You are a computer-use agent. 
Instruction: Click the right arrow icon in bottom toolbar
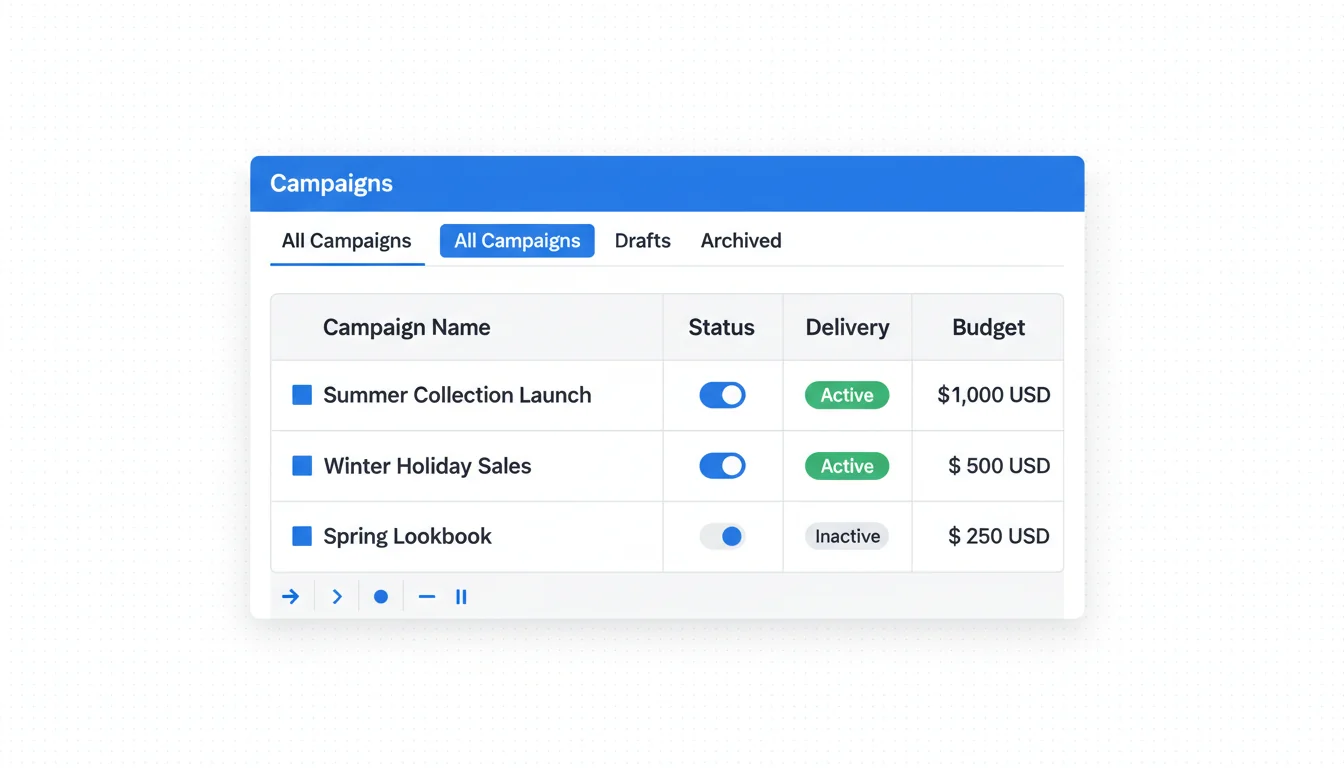click(x=291, y=597)
